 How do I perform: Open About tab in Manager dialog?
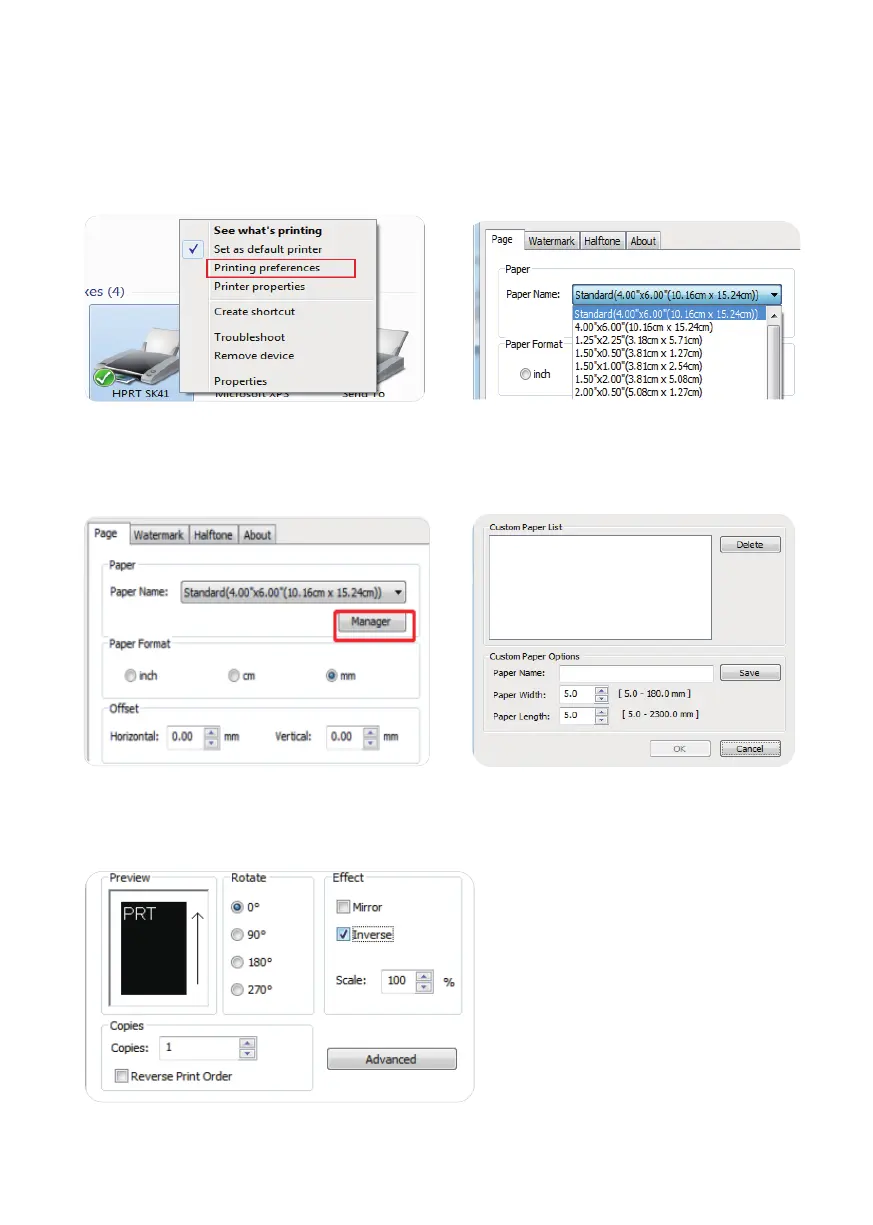click(257, 535)
